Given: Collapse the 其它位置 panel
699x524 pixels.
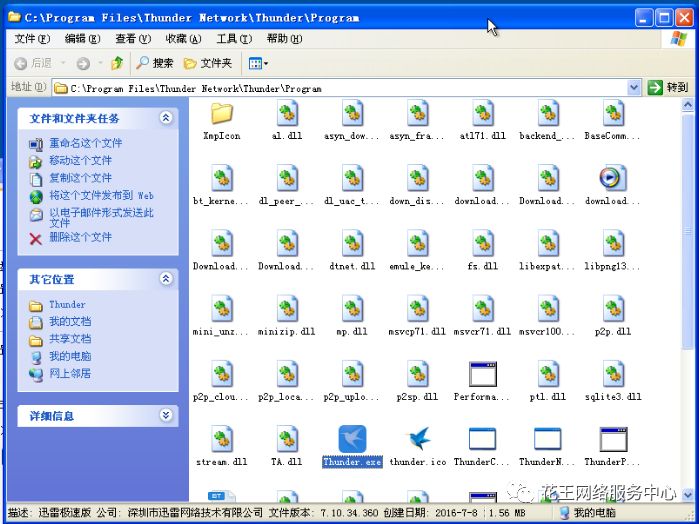Looking at the screenshot, I should [x=166, y=279].
